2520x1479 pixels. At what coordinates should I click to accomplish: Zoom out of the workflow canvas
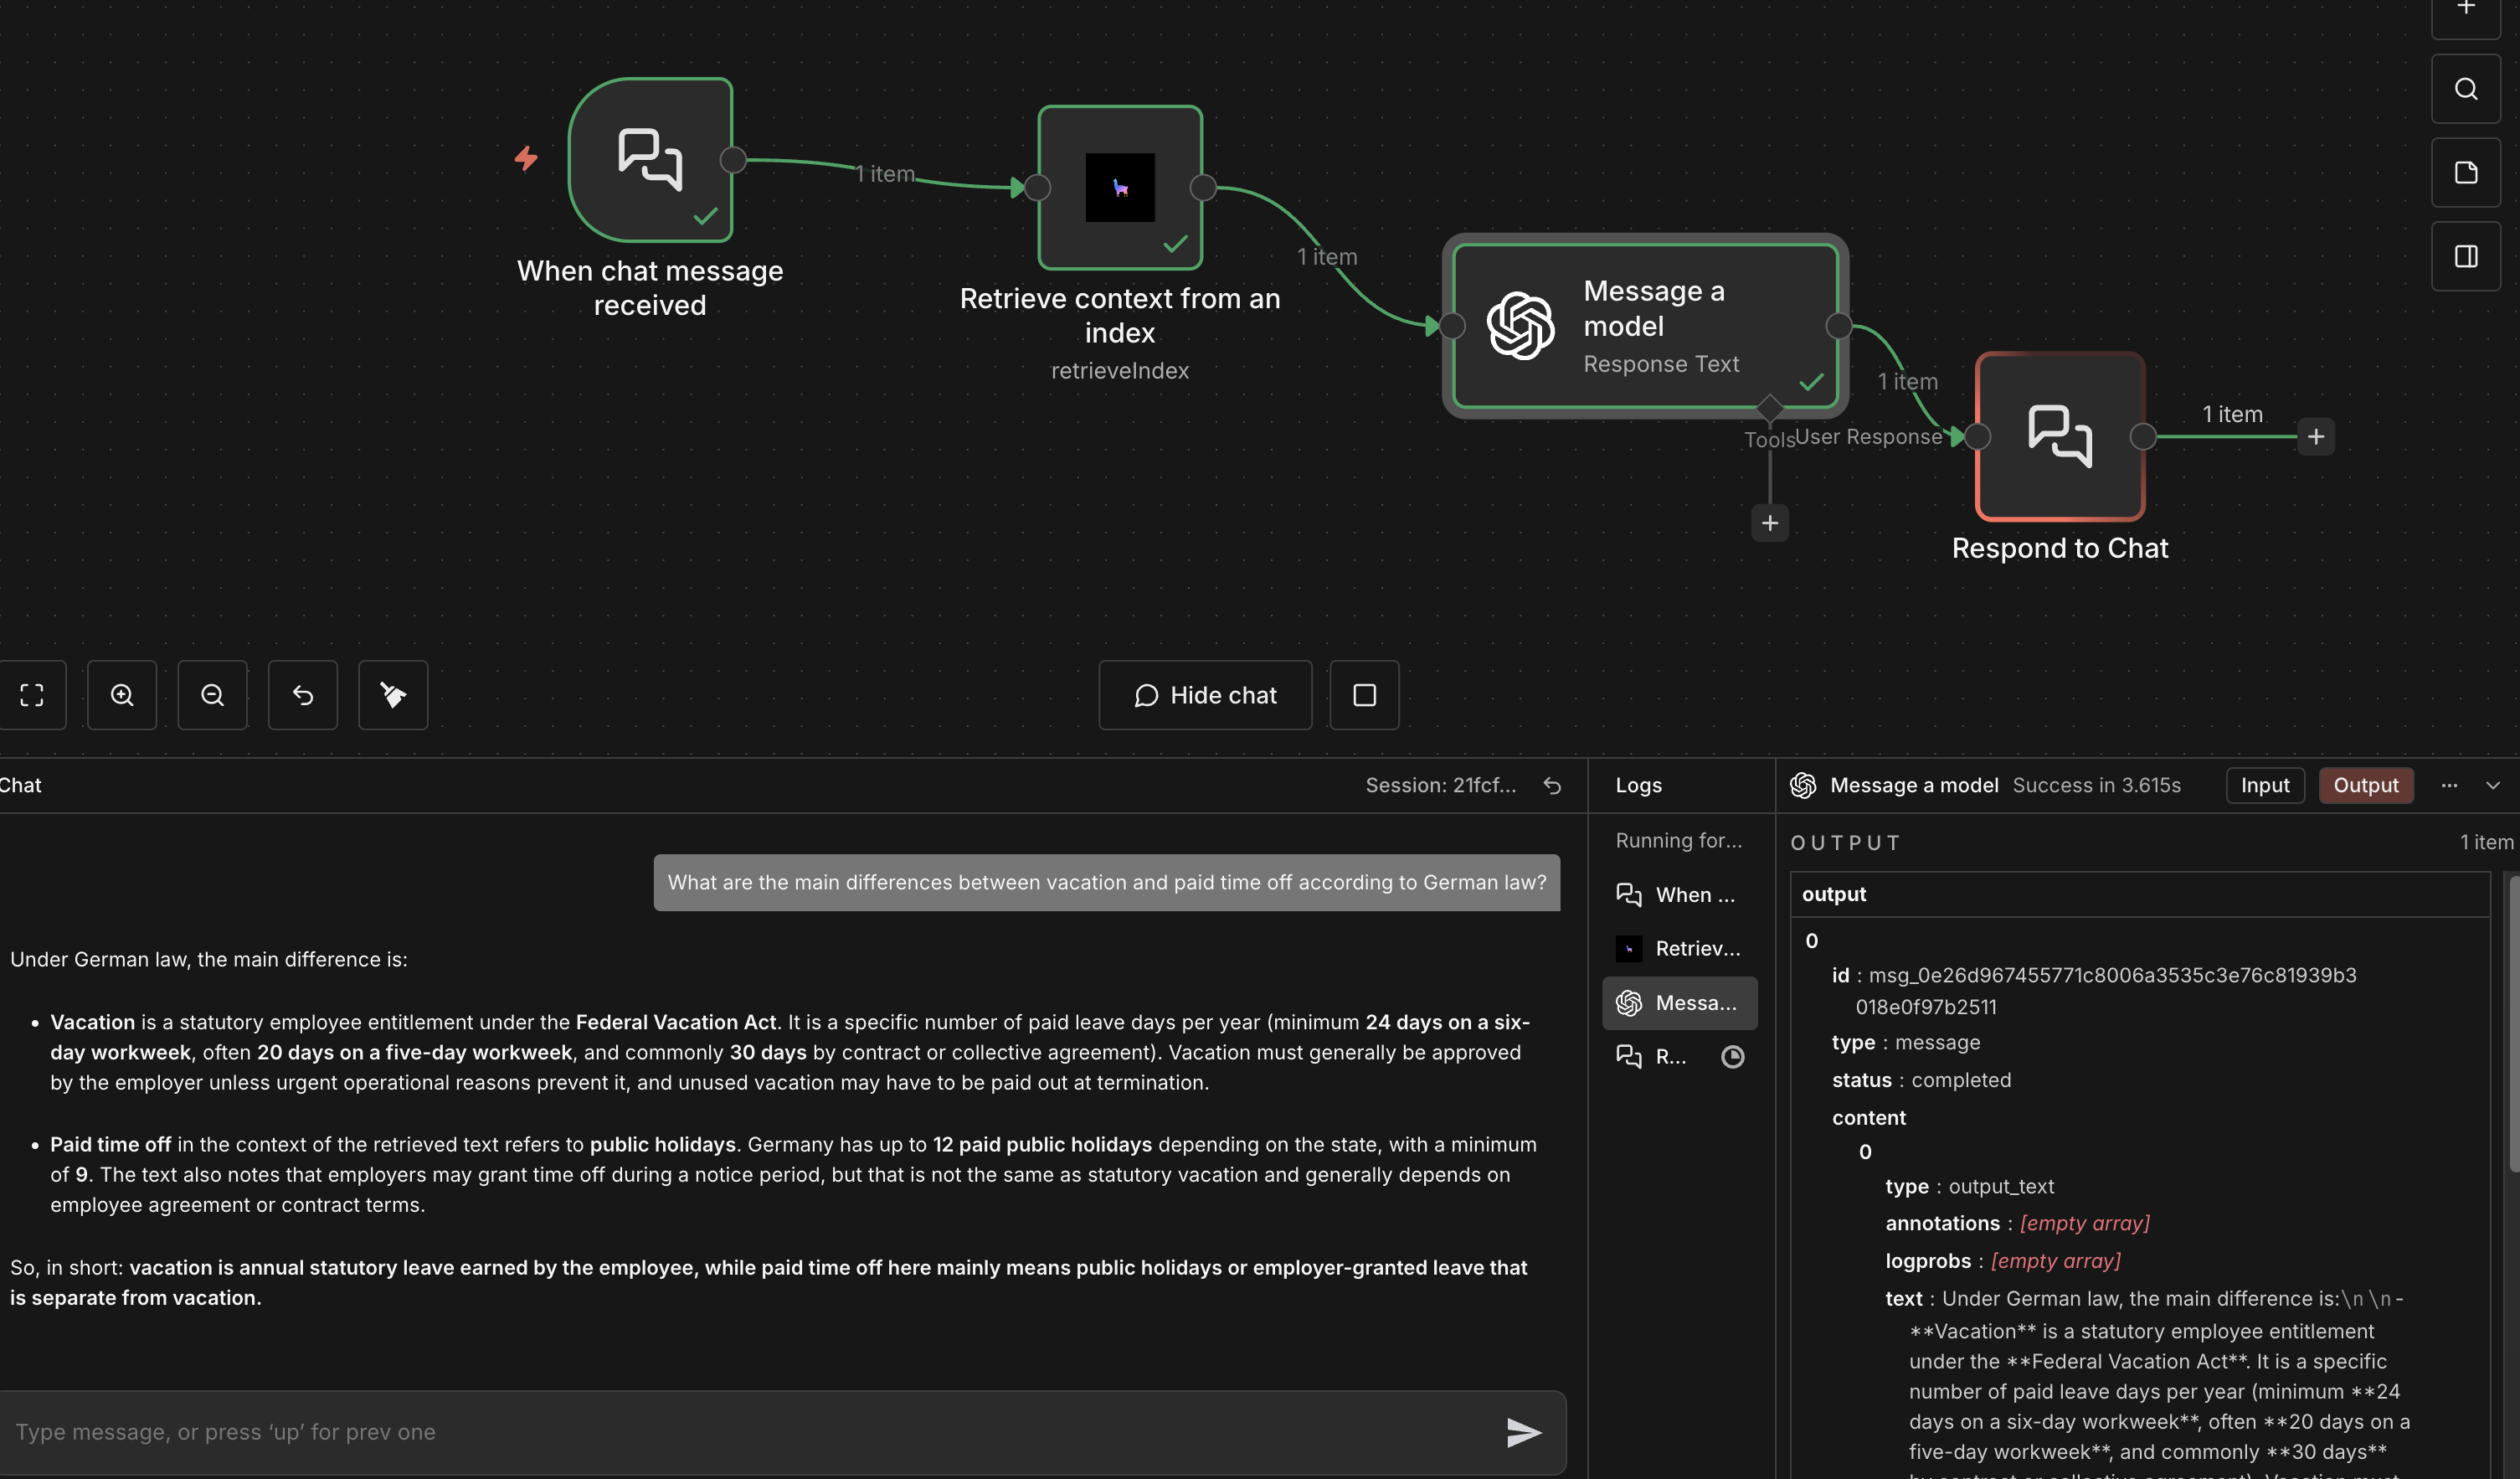coord(212,695)
